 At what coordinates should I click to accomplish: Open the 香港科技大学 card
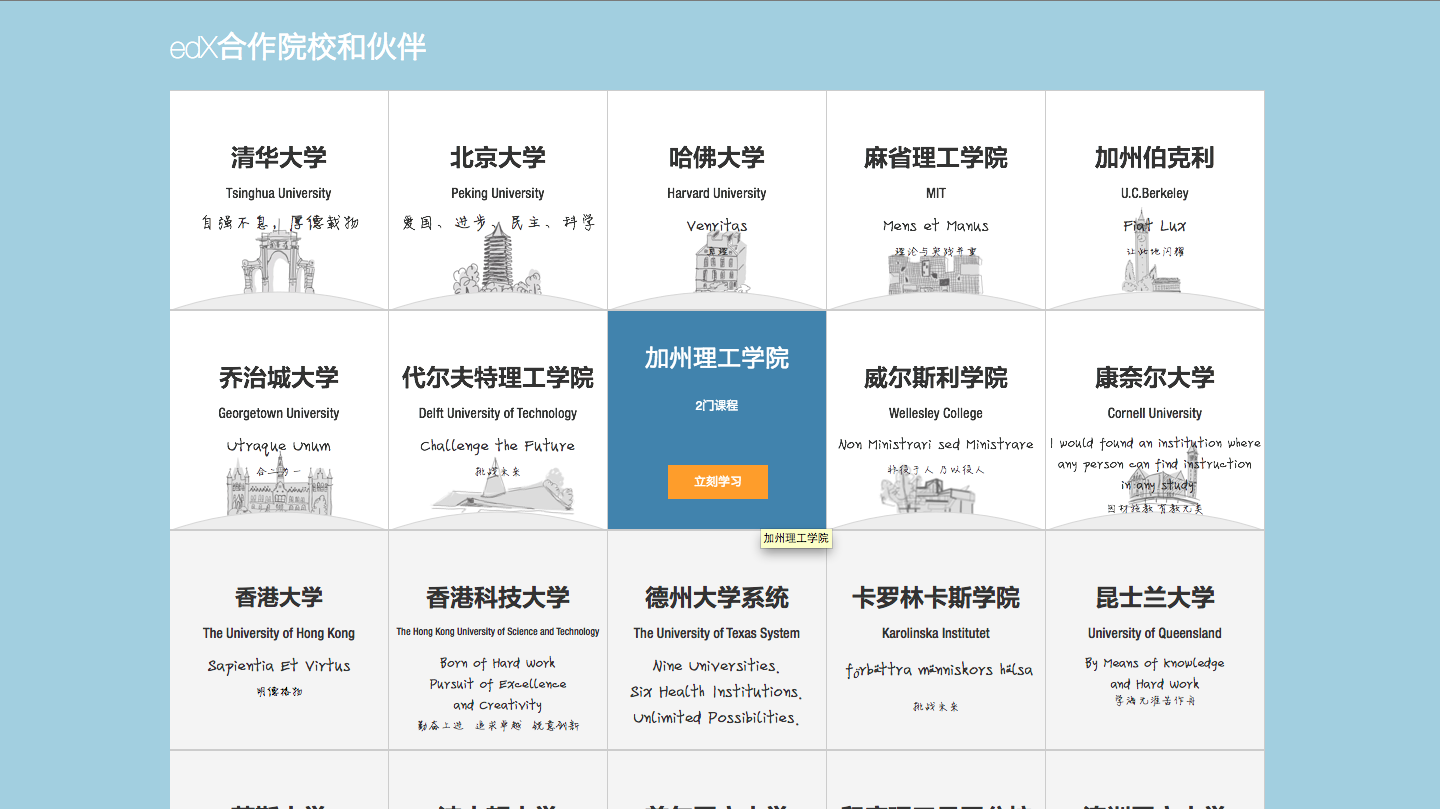click(498, 640)
